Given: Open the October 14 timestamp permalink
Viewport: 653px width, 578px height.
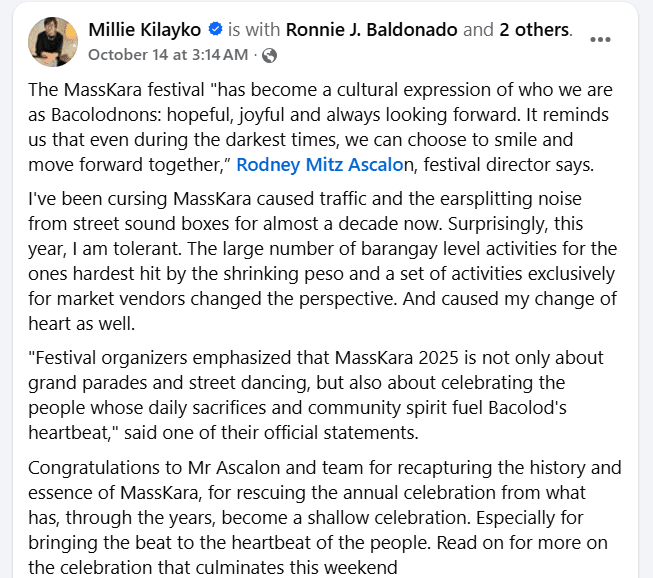Looking at the screenshot, I should (166, 54).
